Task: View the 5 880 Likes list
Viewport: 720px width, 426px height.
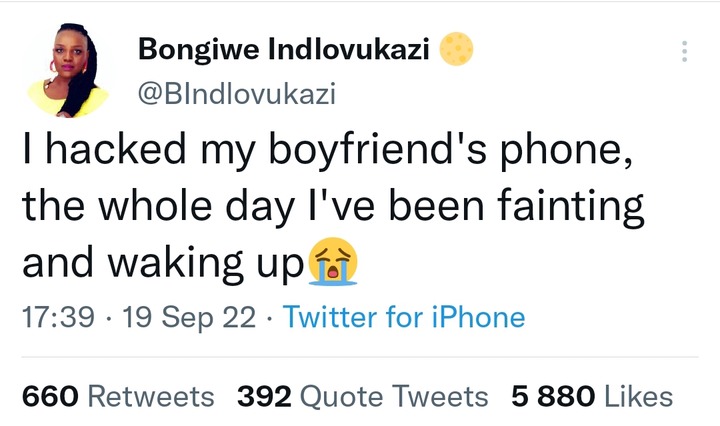Action: coord(592,397)
